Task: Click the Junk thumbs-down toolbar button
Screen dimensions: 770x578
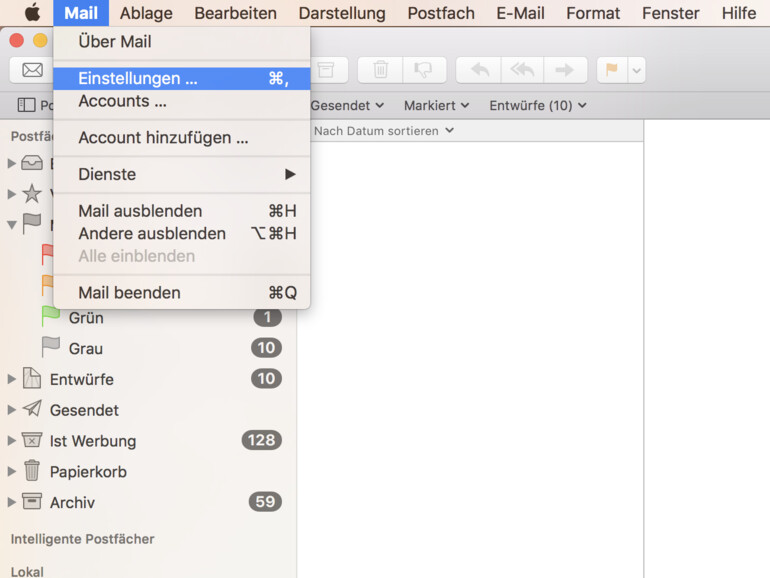Action: (424, 70)
